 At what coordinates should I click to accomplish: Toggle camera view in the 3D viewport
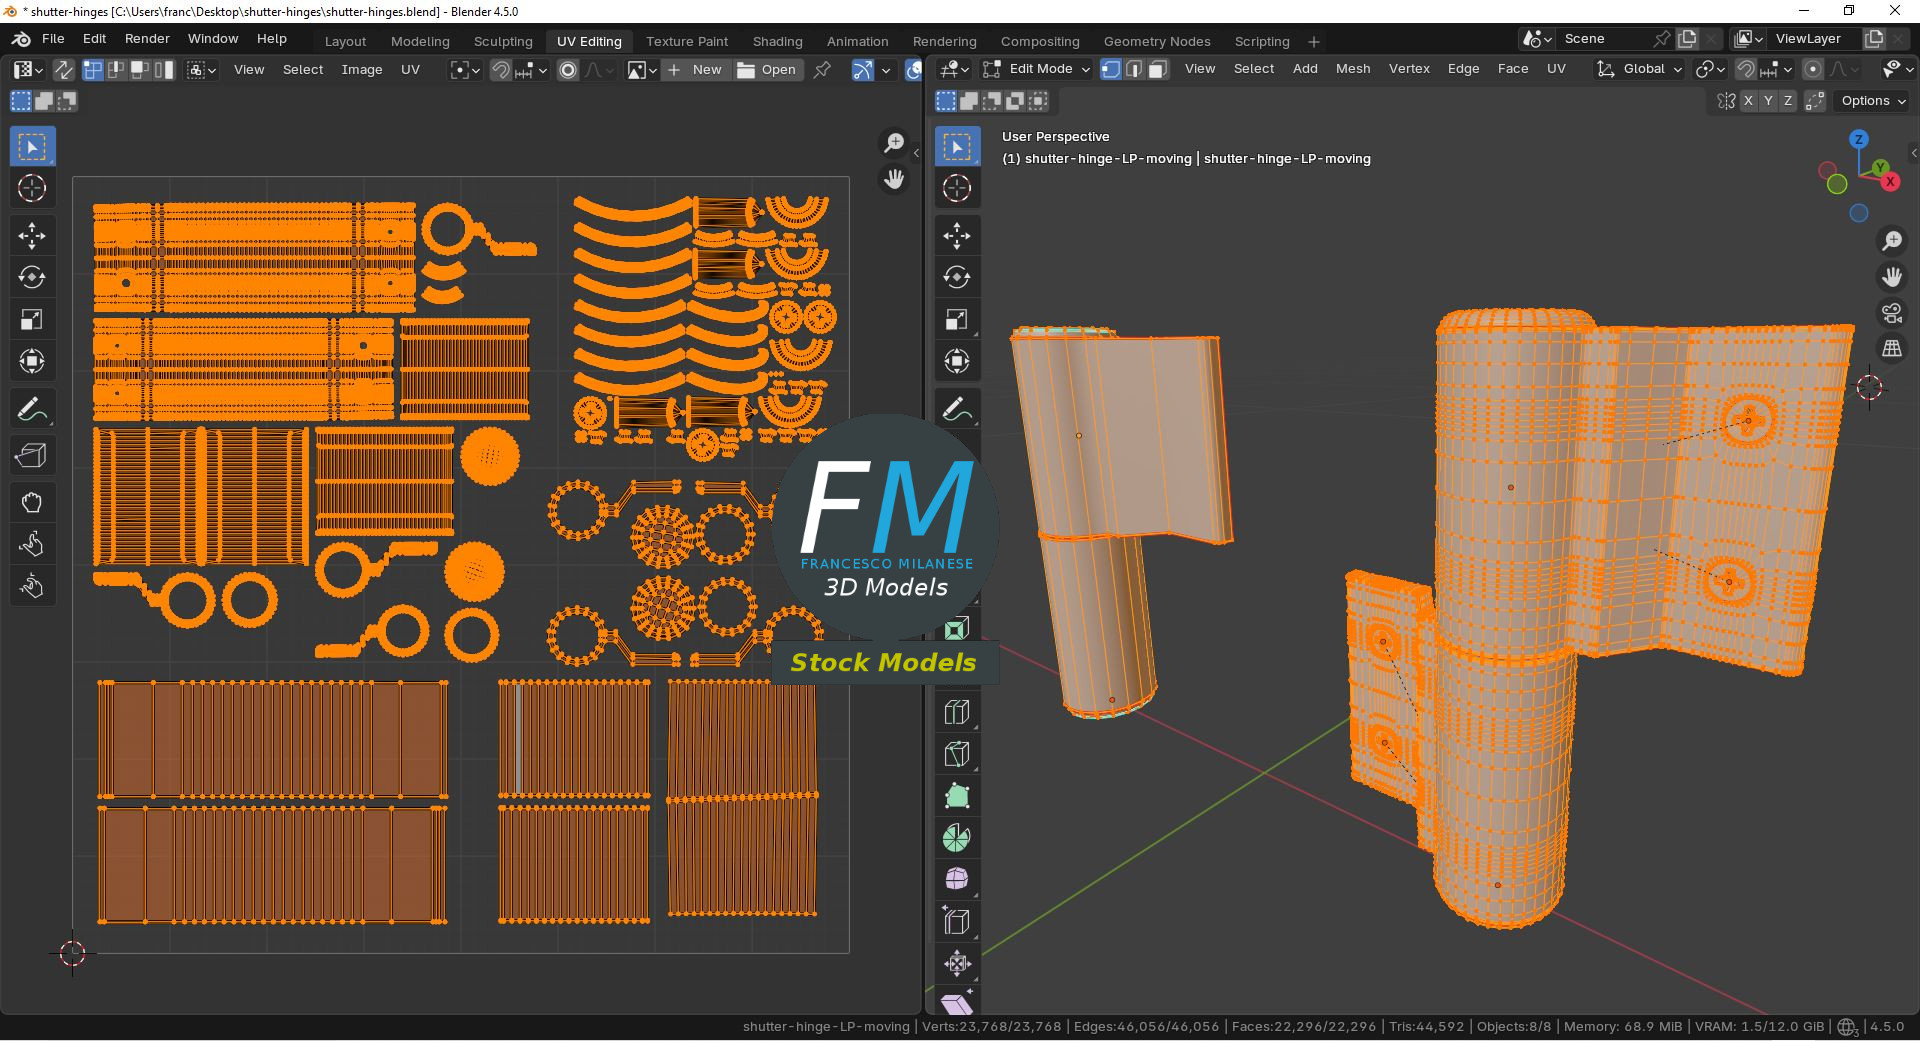(x=1892, y=313)
